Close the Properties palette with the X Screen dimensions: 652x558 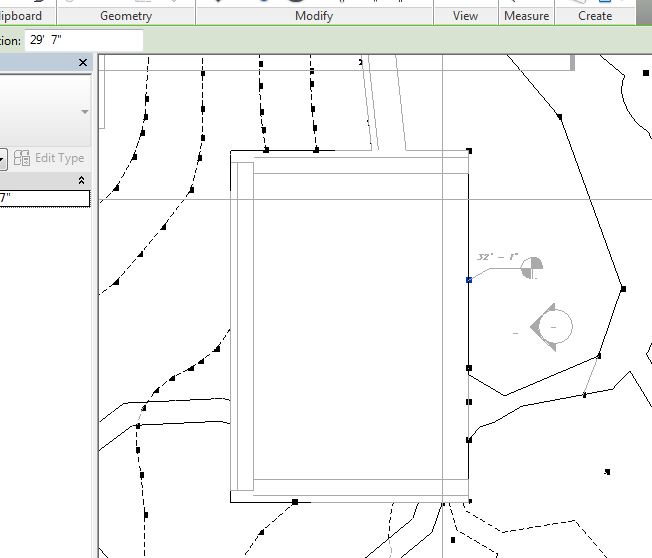pos(83,63)
